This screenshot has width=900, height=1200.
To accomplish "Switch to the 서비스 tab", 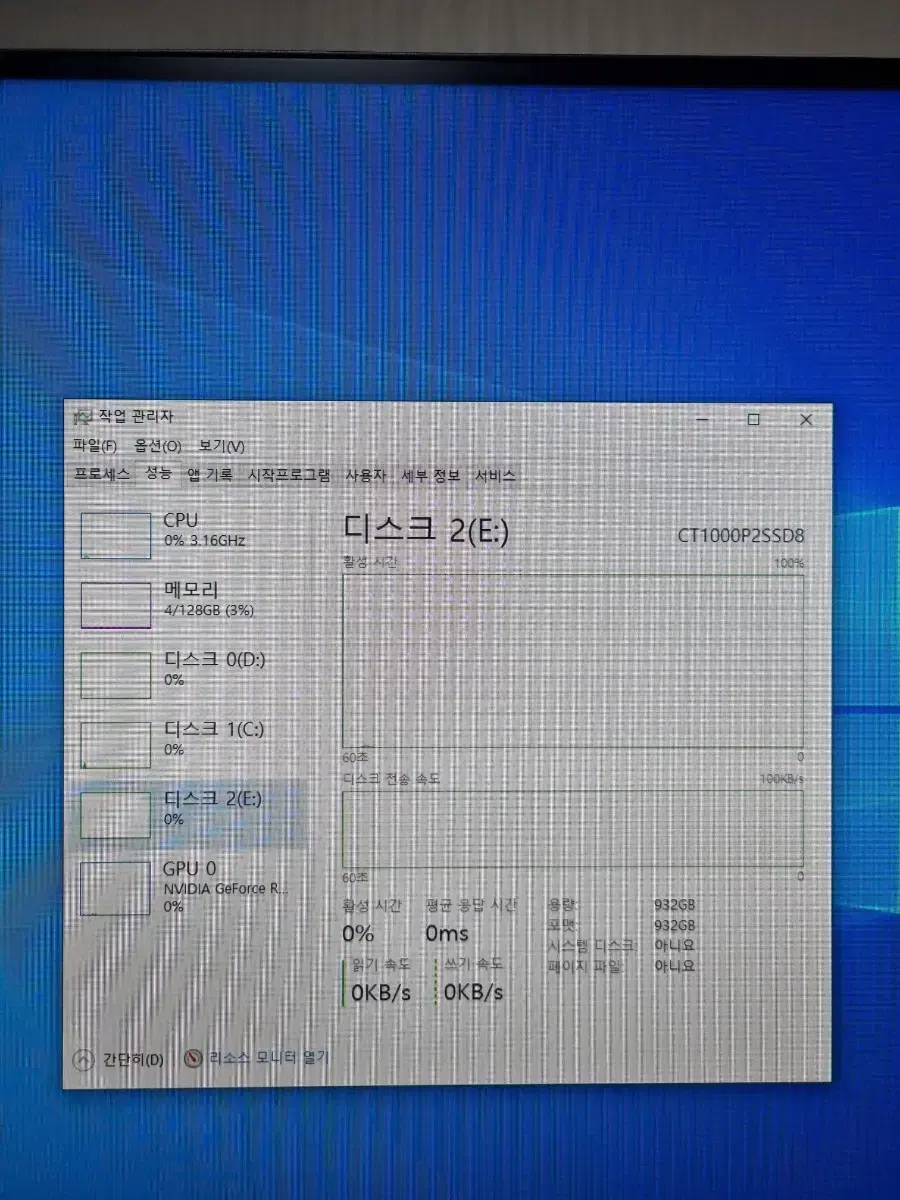I will (x=495, y=476).
